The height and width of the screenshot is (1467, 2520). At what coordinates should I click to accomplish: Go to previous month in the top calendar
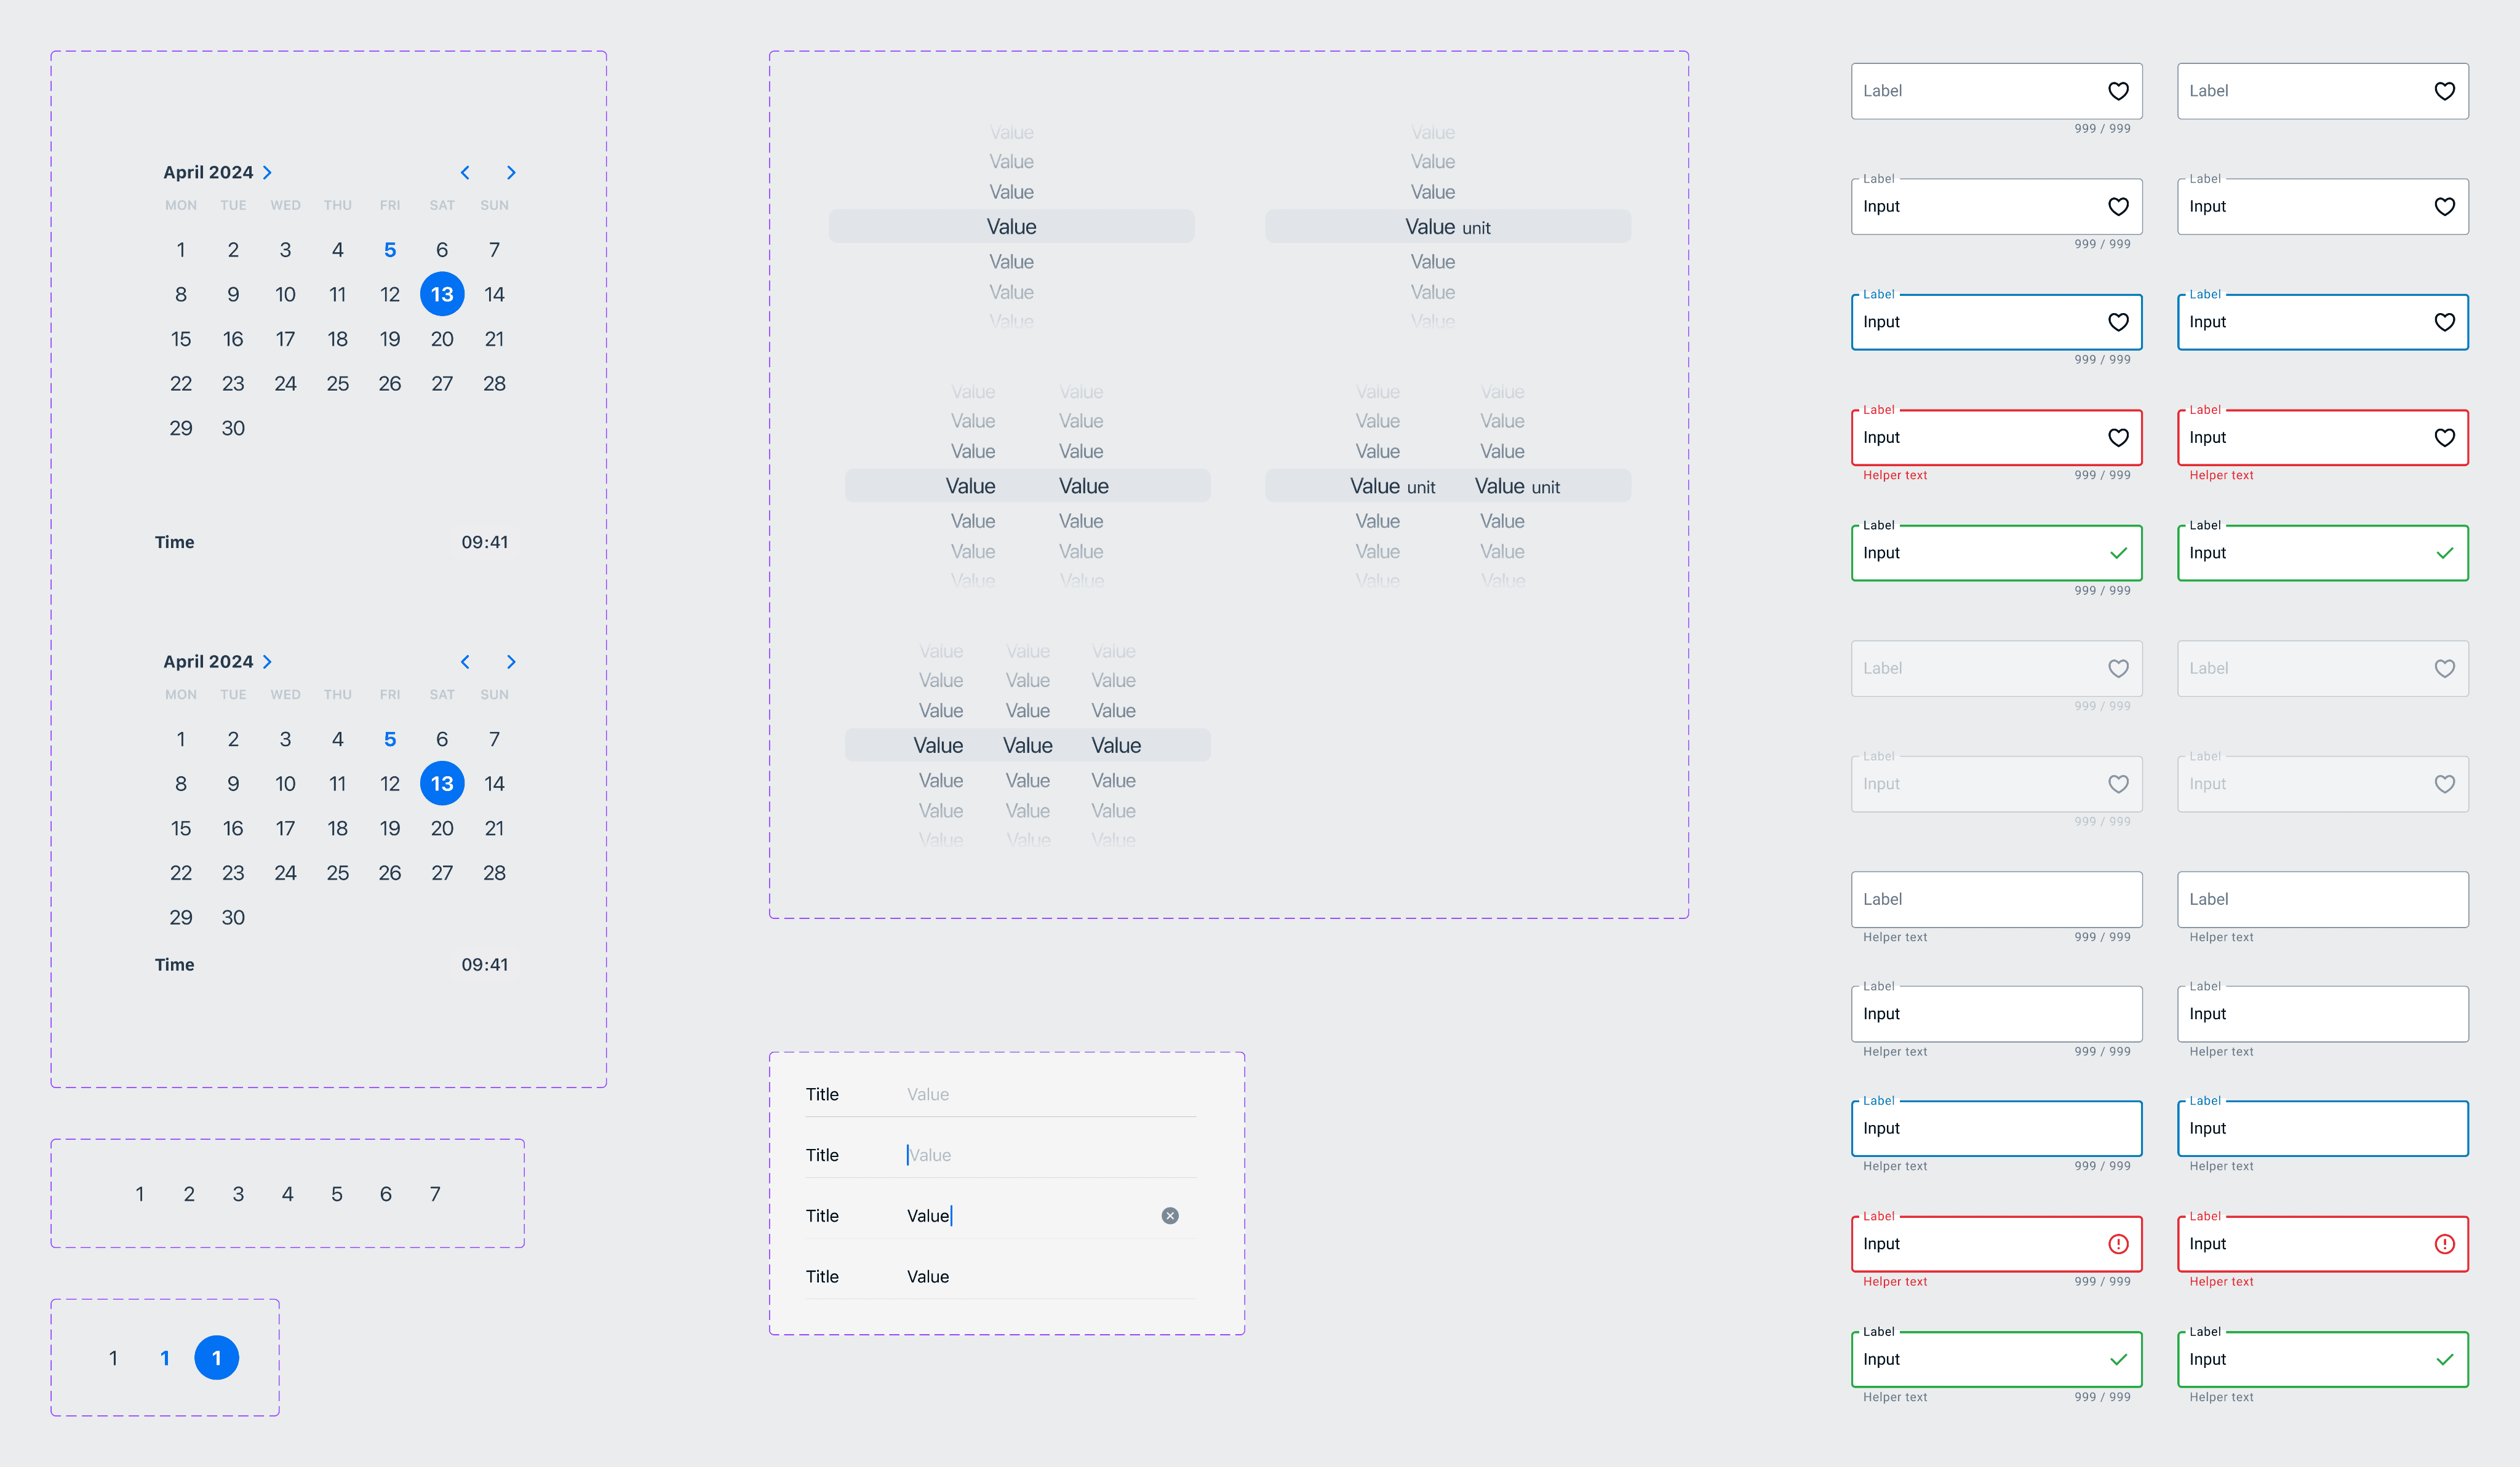pos(465,173)
